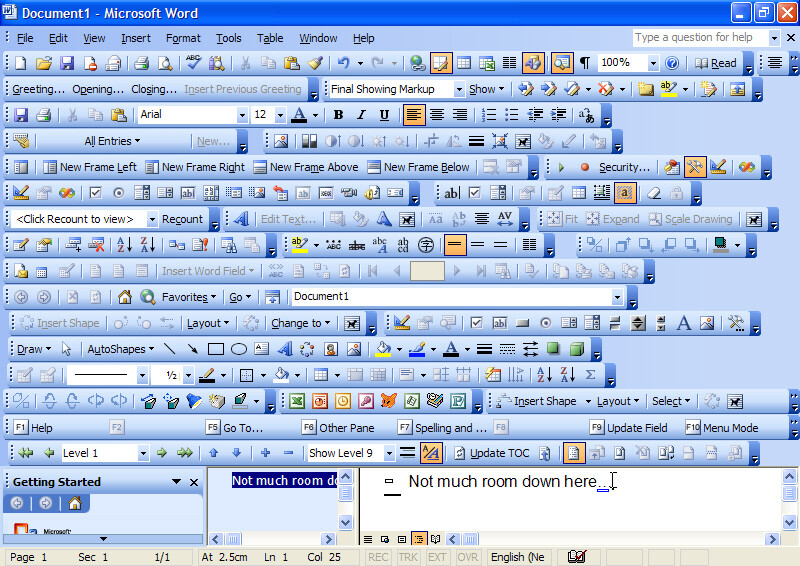The image size is (800, 566).
Task: Click the Type a question for help box
Action: click(700, 38)
